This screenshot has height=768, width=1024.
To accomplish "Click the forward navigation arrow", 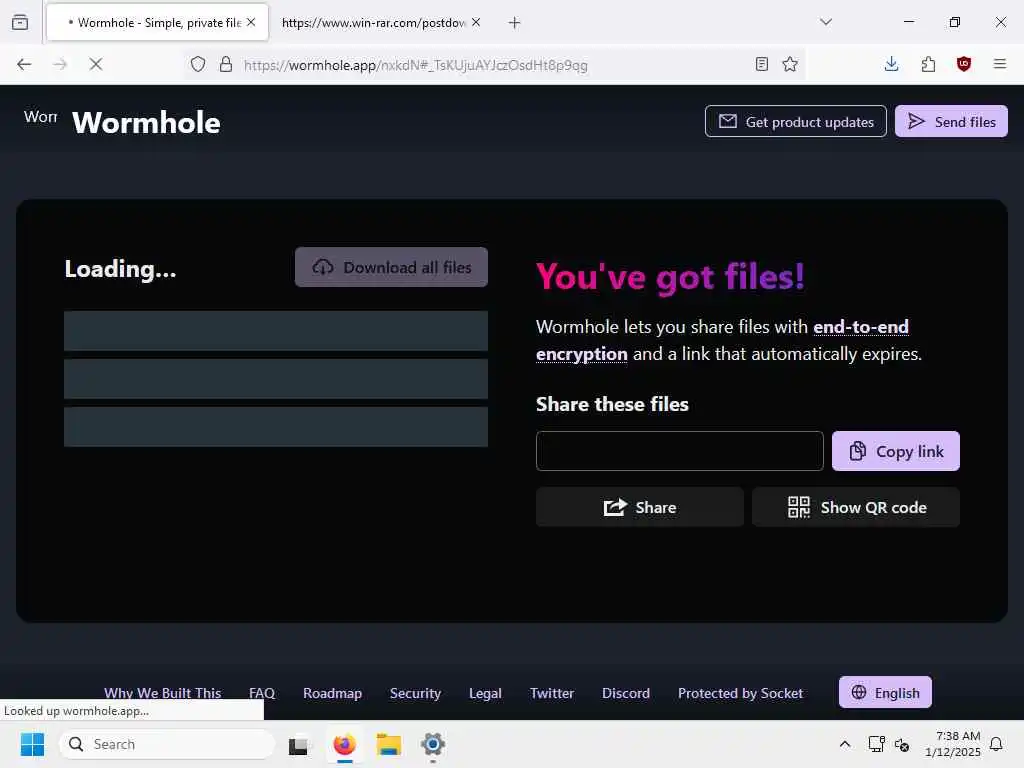I will point(60,64).
